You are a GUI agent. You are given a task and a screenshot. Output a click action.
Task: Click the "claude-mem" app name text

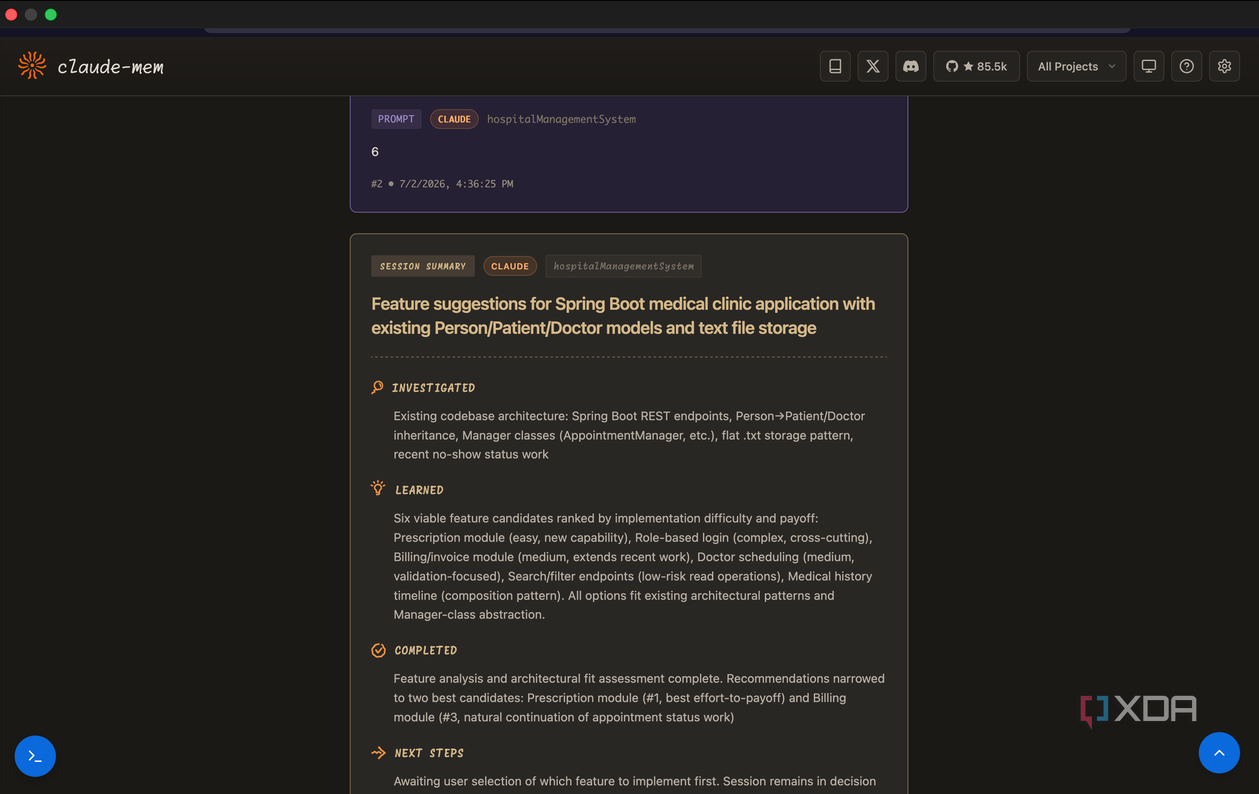pos(110,67)
